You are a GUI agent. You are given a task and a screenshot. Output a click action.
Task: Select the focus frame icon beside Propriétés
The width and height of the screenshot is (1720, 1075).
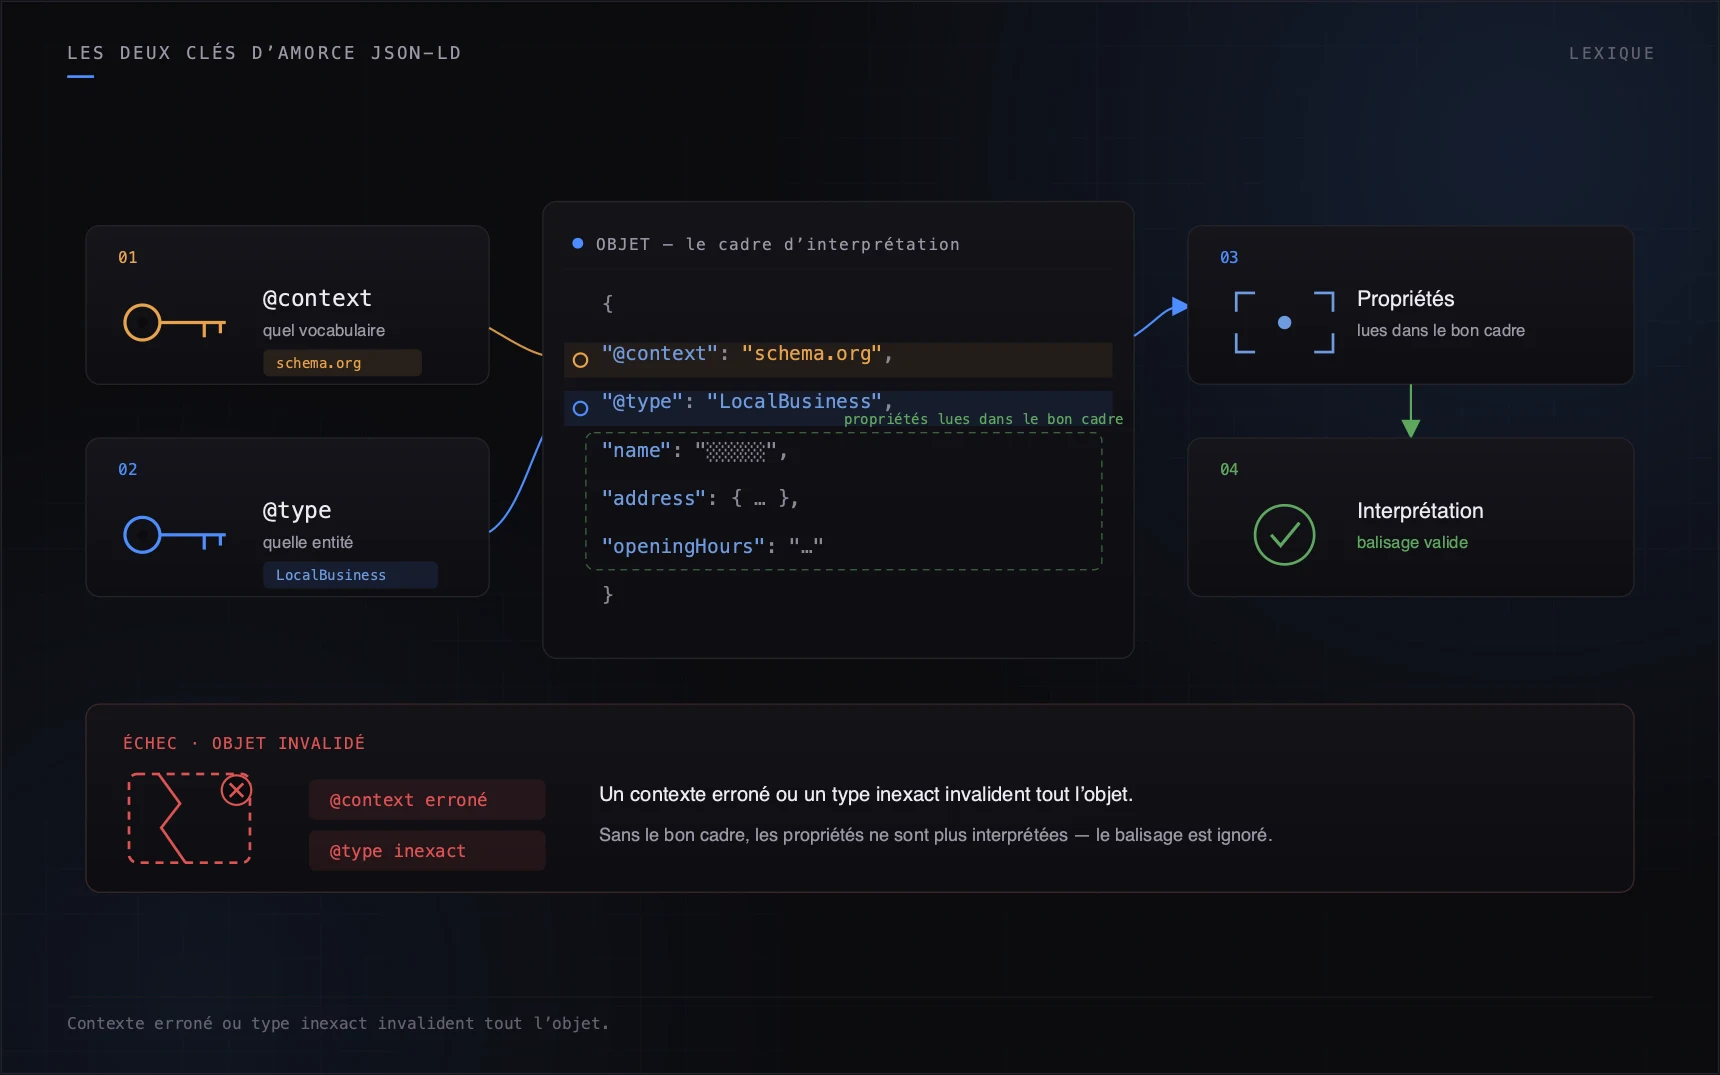click(x=1284, y=322)
